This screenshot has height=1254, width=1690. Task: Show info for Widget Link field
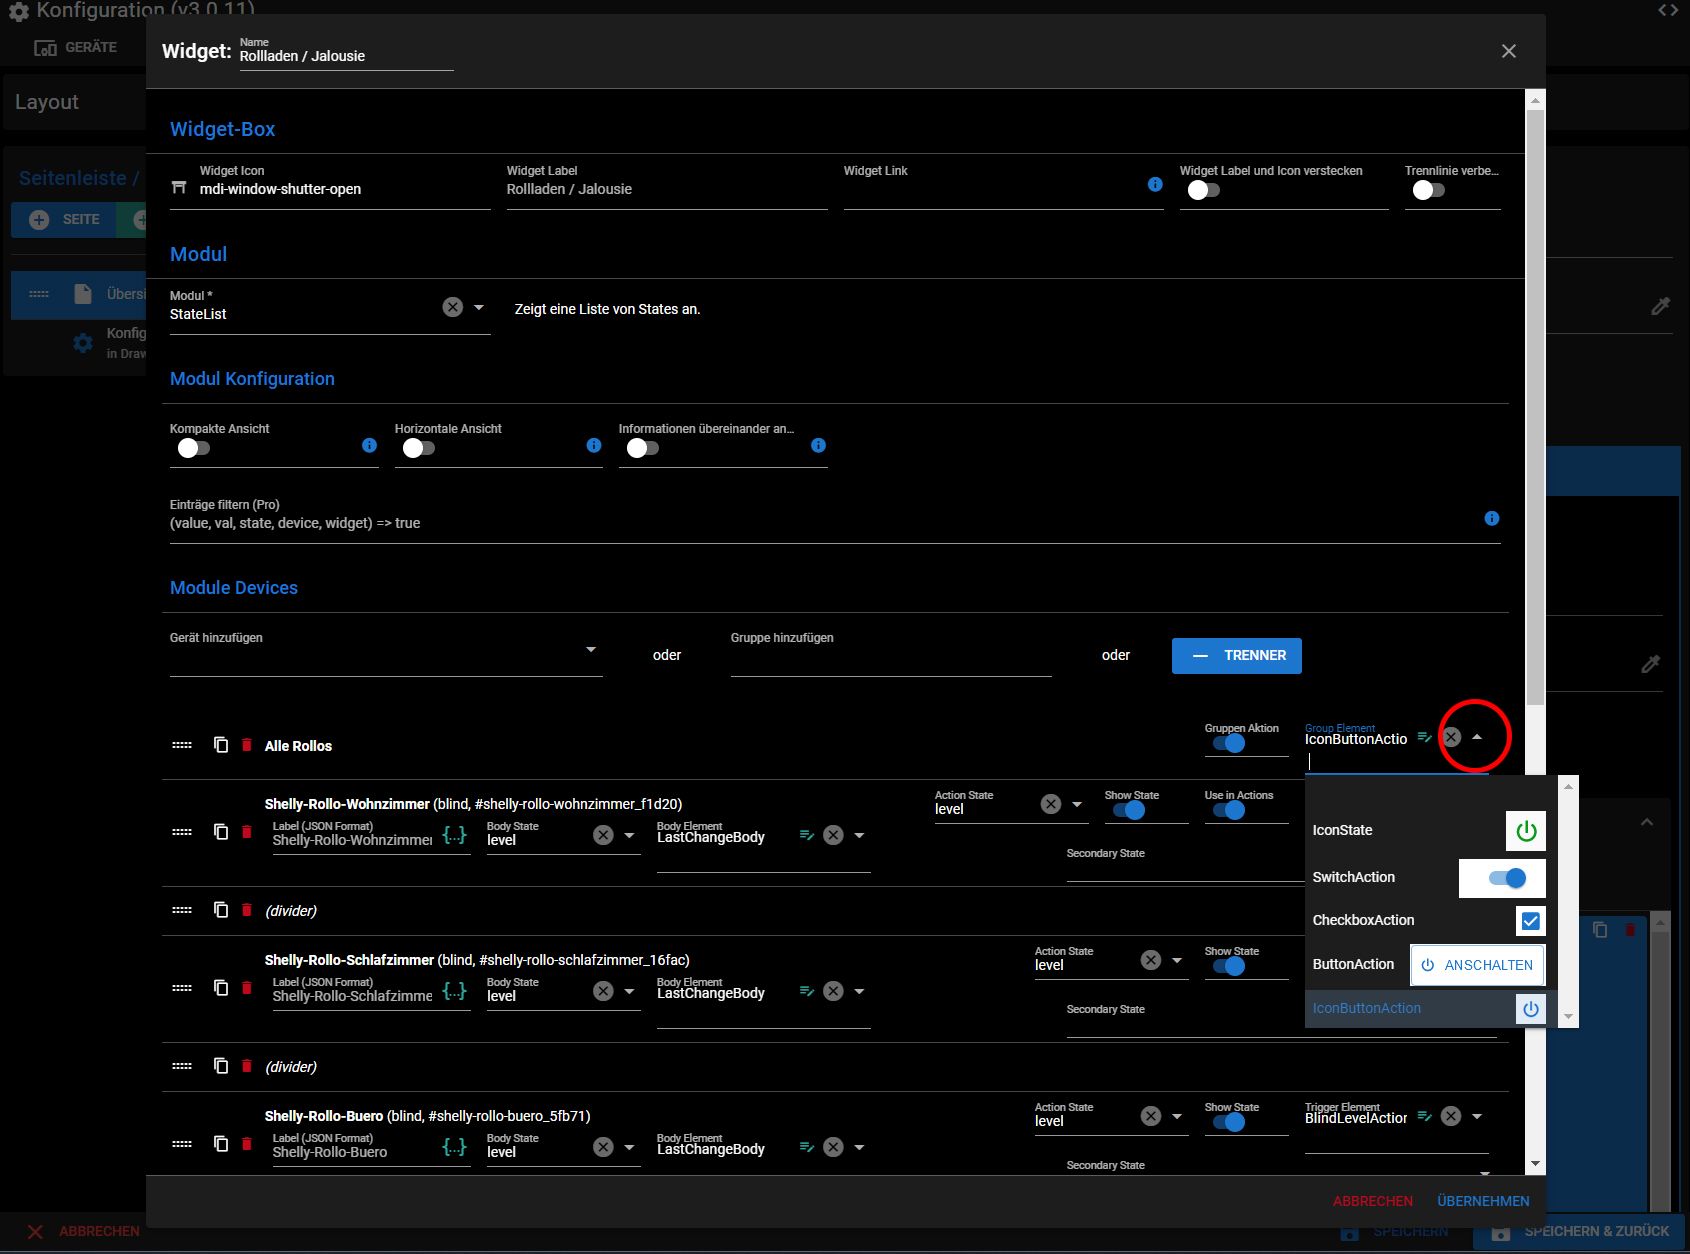(x=1155, y=184)
